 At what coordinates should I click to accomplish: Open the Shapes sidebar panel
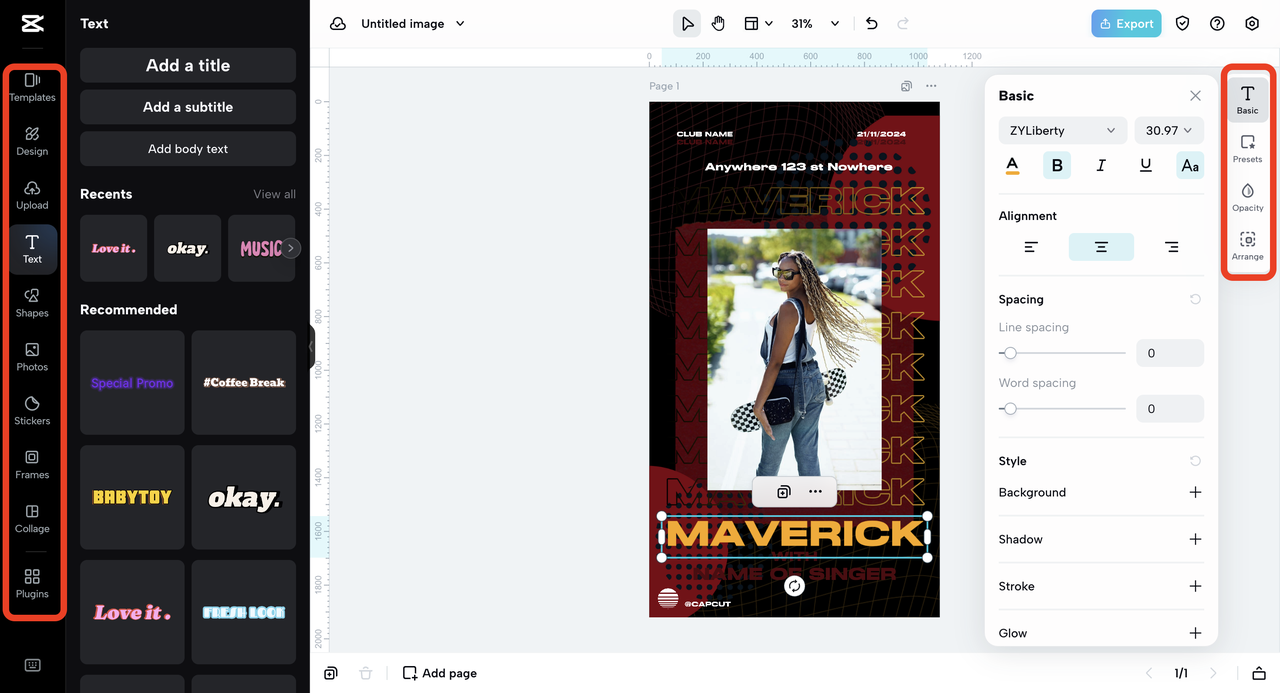(x=32, y=303)
